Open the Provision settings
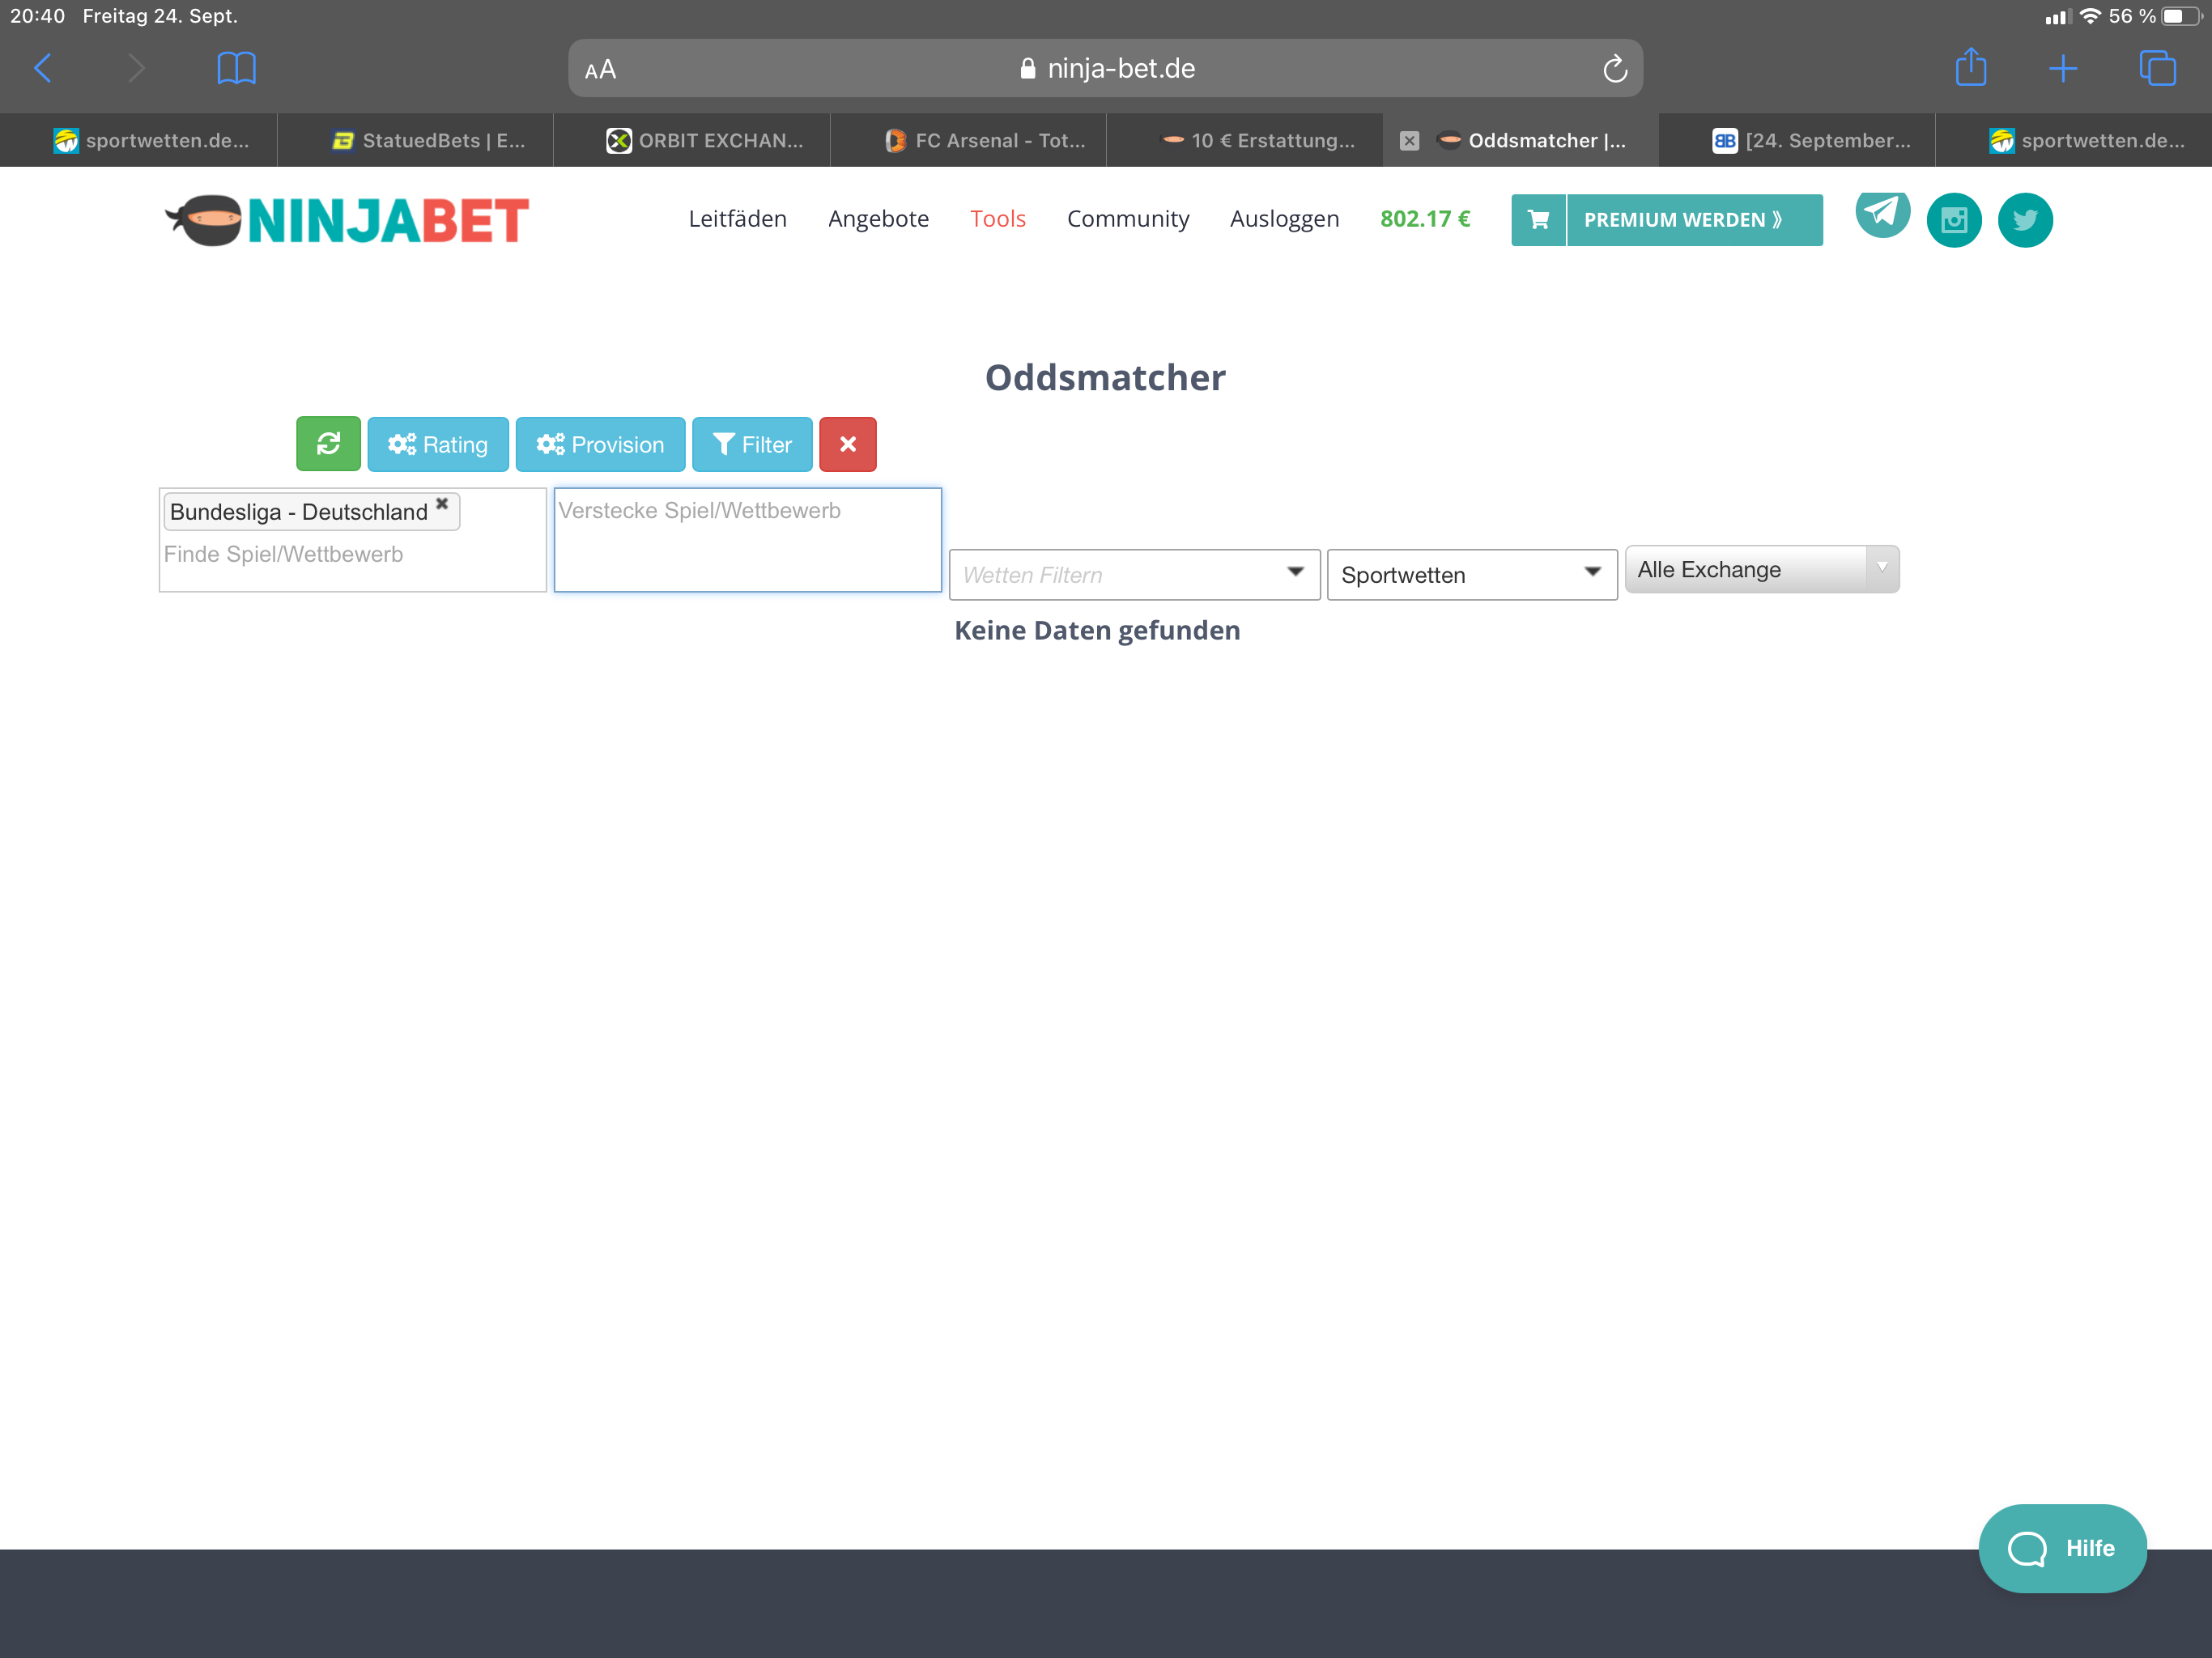 coord(600,444)
